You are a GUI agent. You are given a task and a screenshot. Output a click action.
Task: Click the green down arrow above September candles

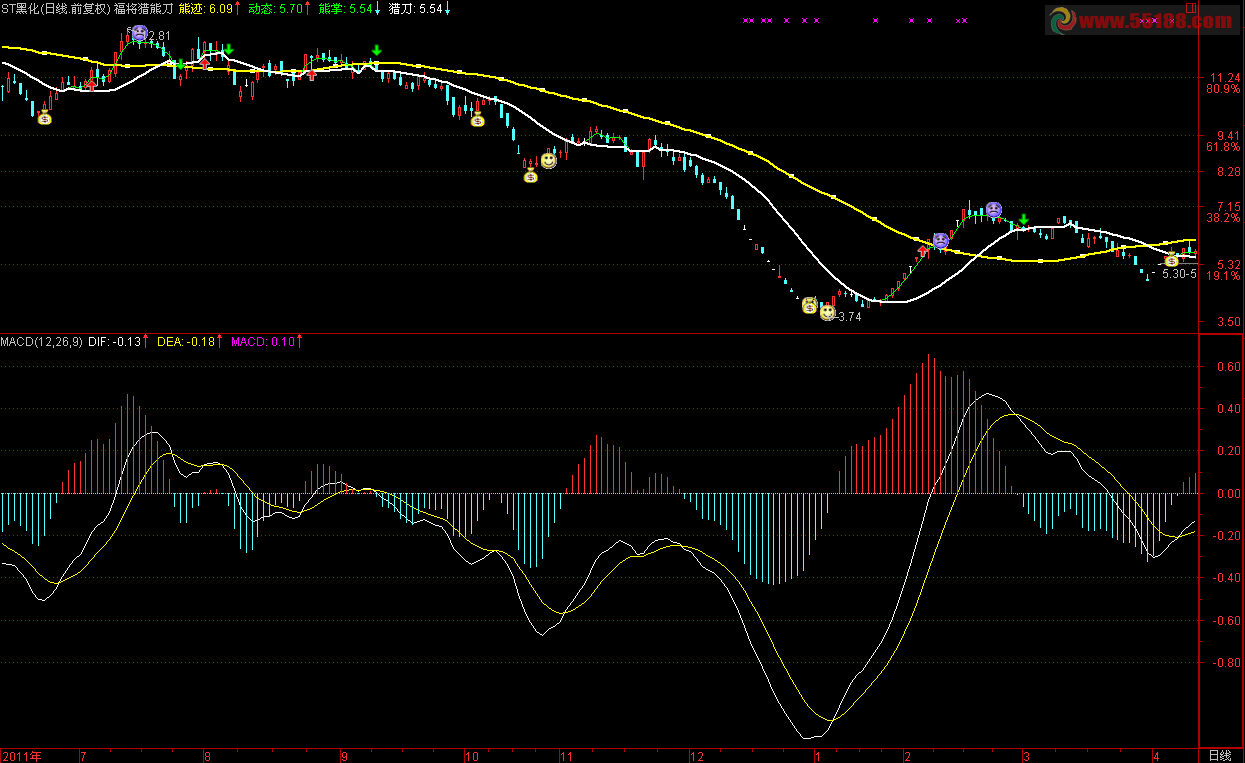[x=376, y=50]
